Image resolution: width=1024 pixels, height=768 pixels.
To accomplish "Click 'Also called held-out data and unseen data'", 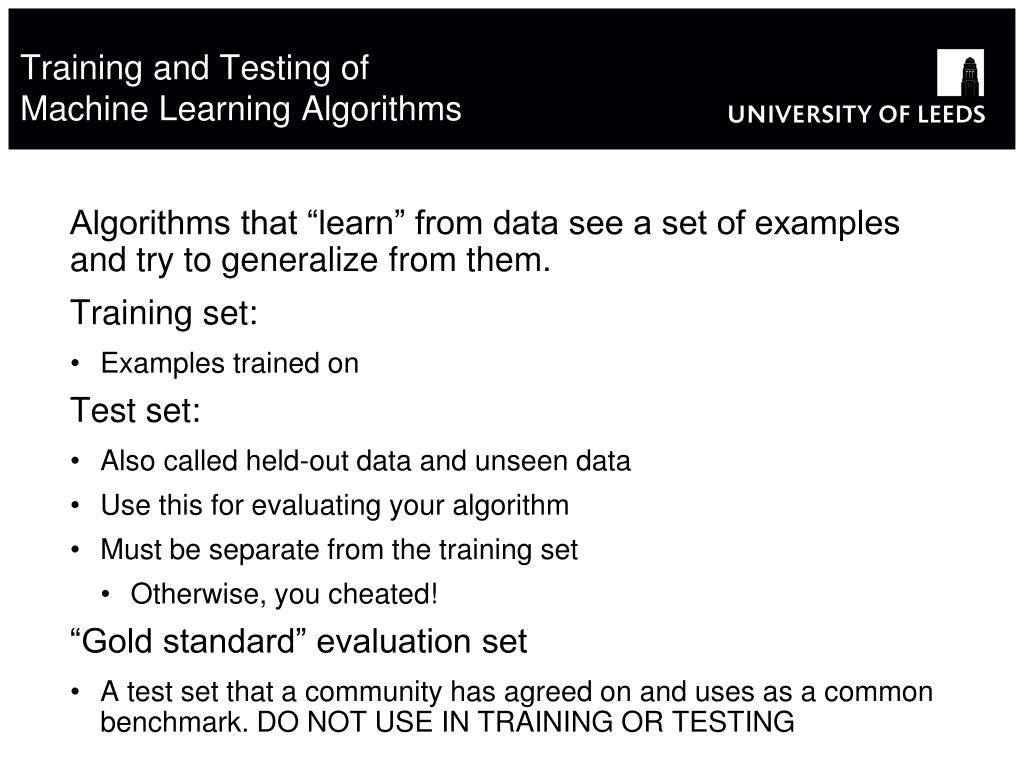I will tap(366, 460).
